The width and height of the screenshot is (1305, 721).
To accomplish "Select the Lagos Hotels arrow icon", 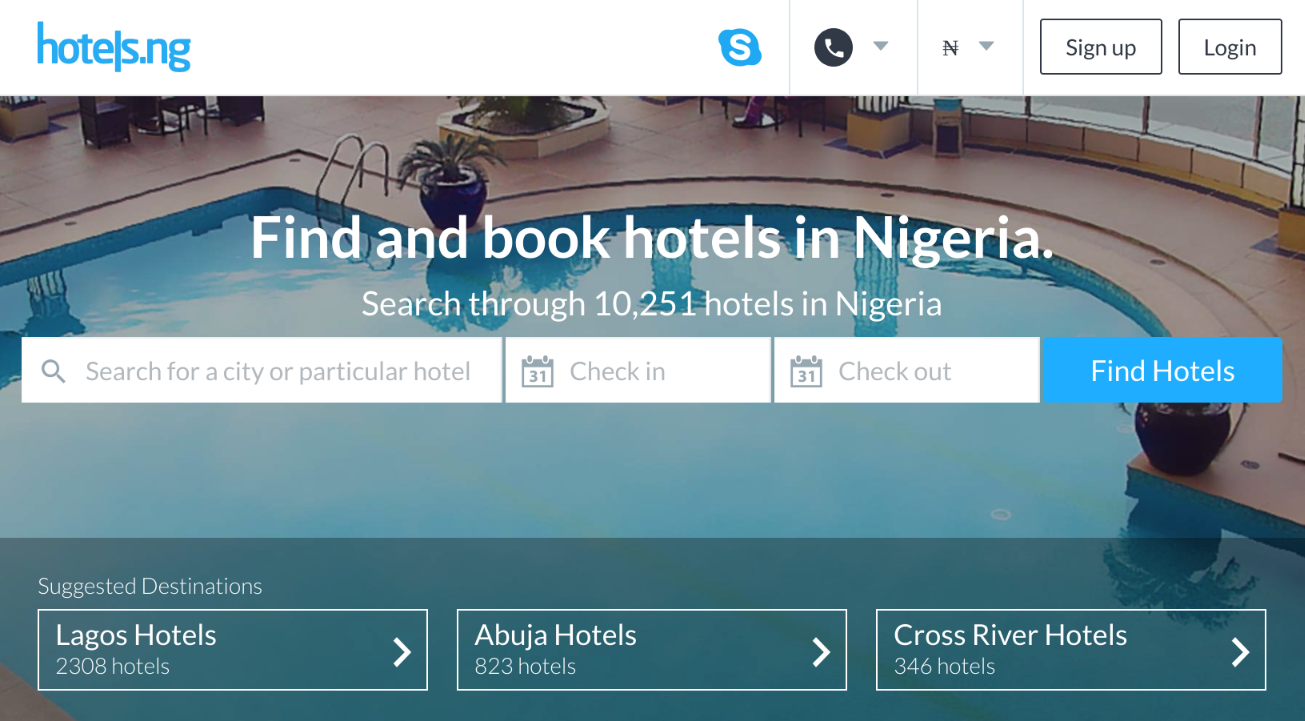I will pyautogui.click(x=402, y=650).
